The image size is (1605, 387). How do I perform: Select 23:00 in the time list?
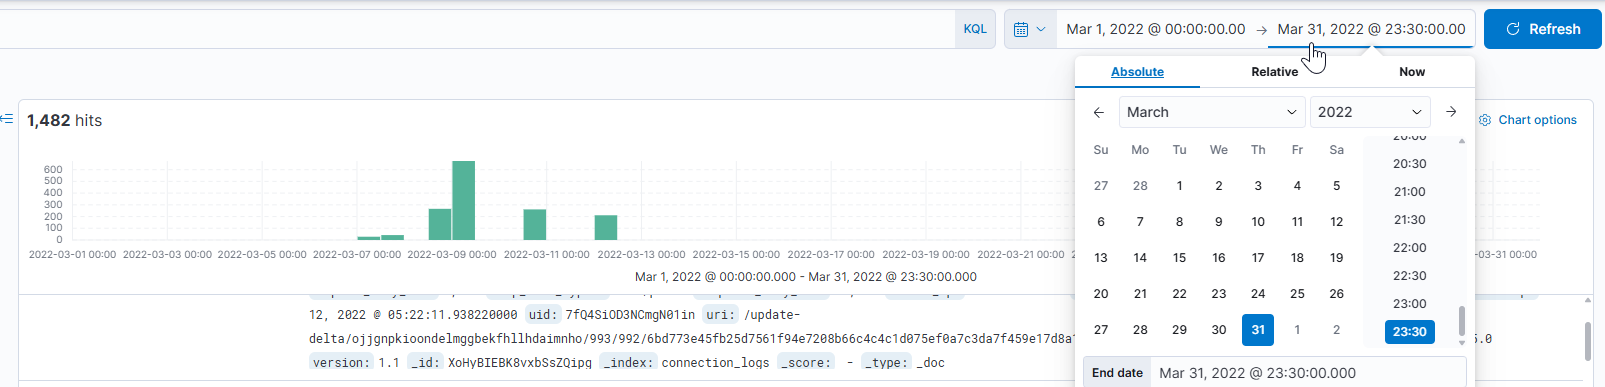click(x=1409, y=304)
